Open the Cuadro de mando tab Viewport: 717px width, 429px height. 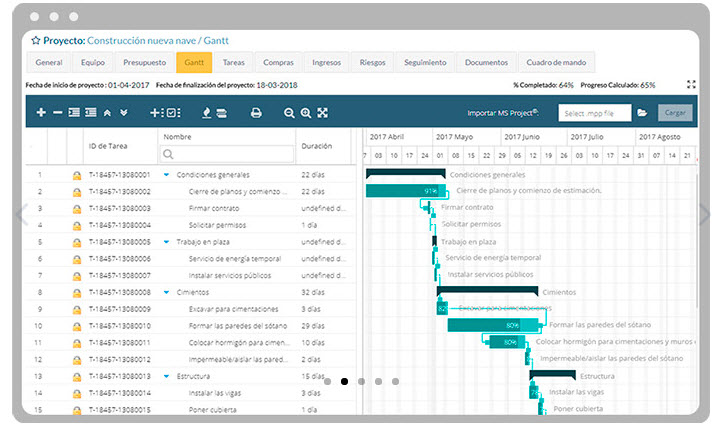(x=558, y=62)
